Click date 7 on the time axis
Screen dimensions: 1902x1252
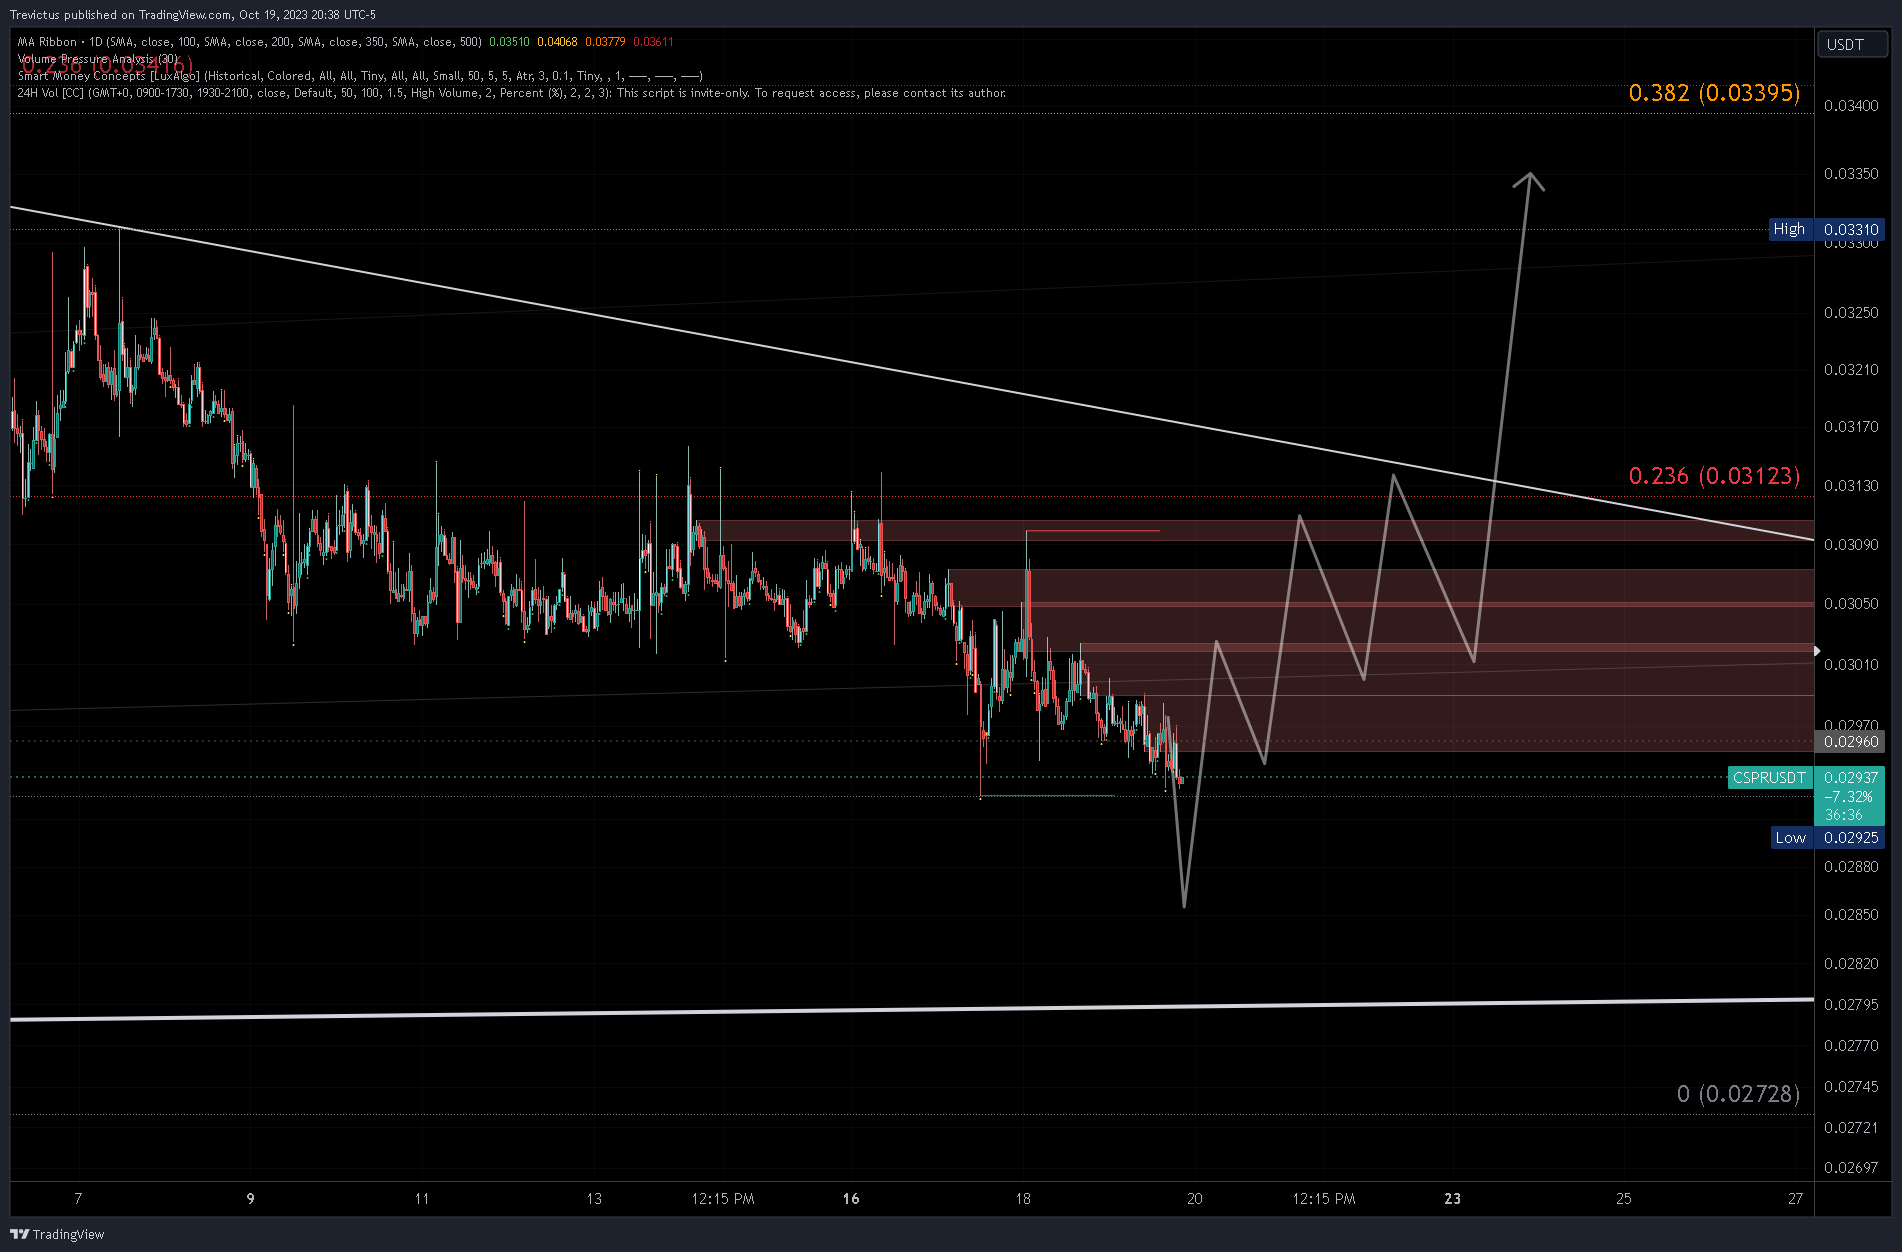[78, 1199]
